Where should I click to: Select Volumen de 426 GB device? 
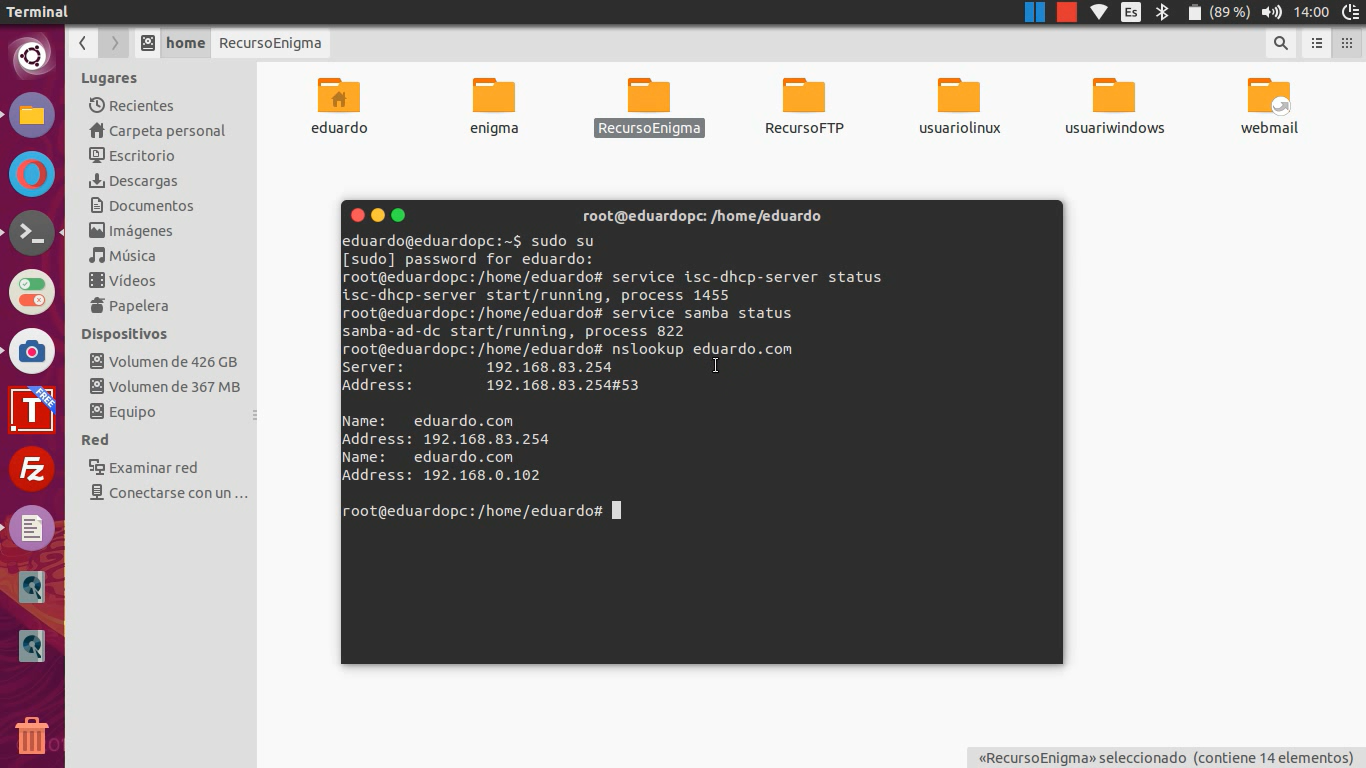click(x=172, y=362)
